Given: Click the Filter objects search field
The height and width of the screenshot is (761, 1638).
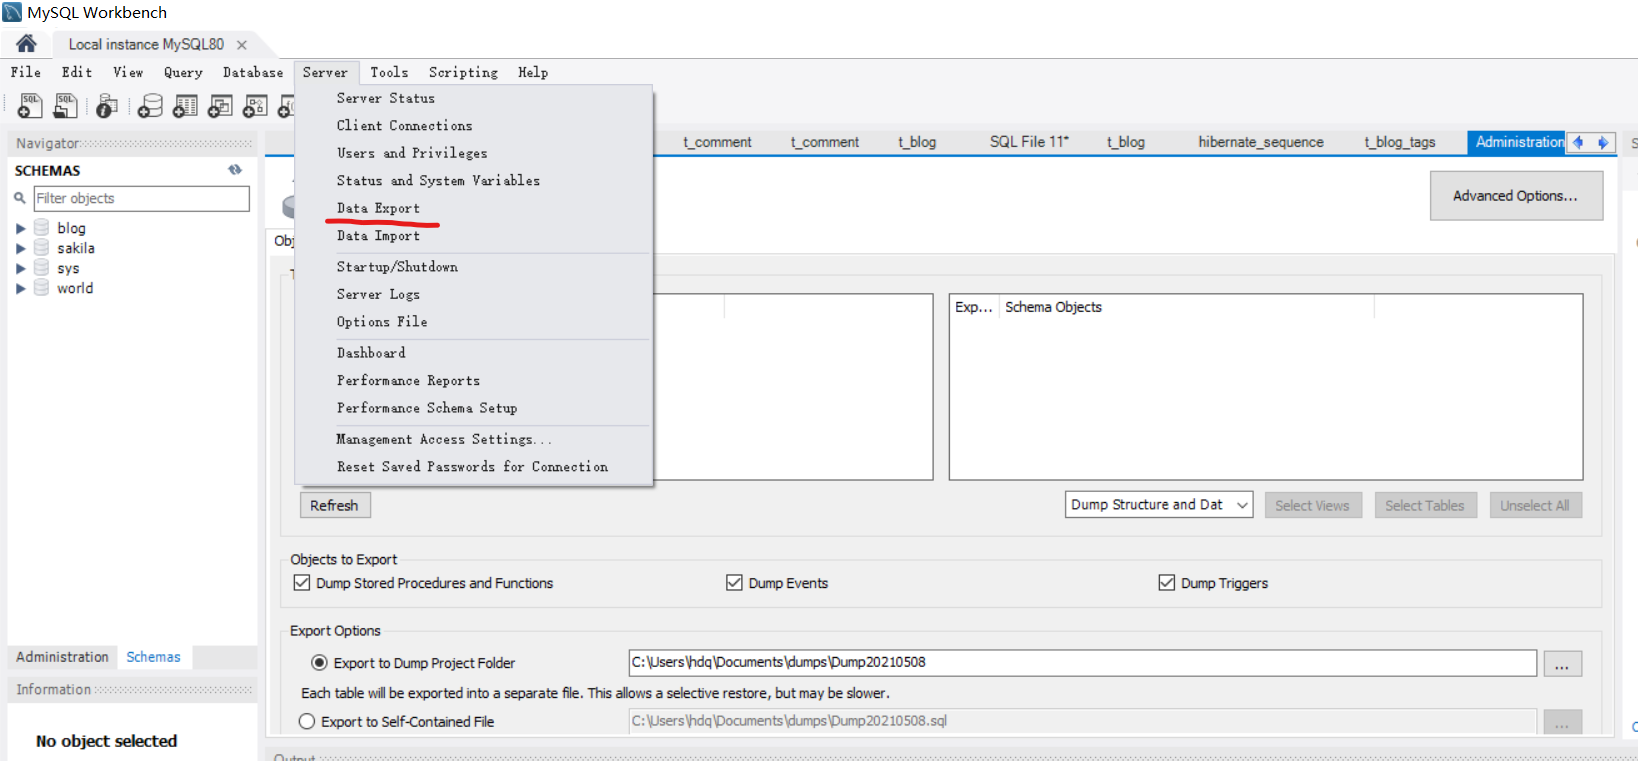Looking at the screenshot, I should tap(141, 198).
